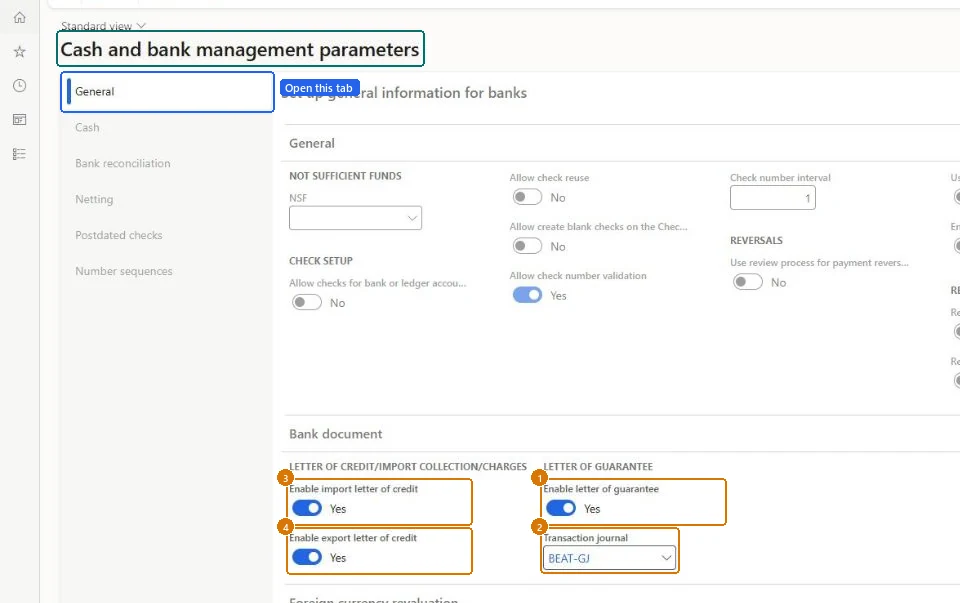Click NOT SUFFICIENT FUNDS label
This screenshot has height=603, width=960.
[x=345, y=176]
